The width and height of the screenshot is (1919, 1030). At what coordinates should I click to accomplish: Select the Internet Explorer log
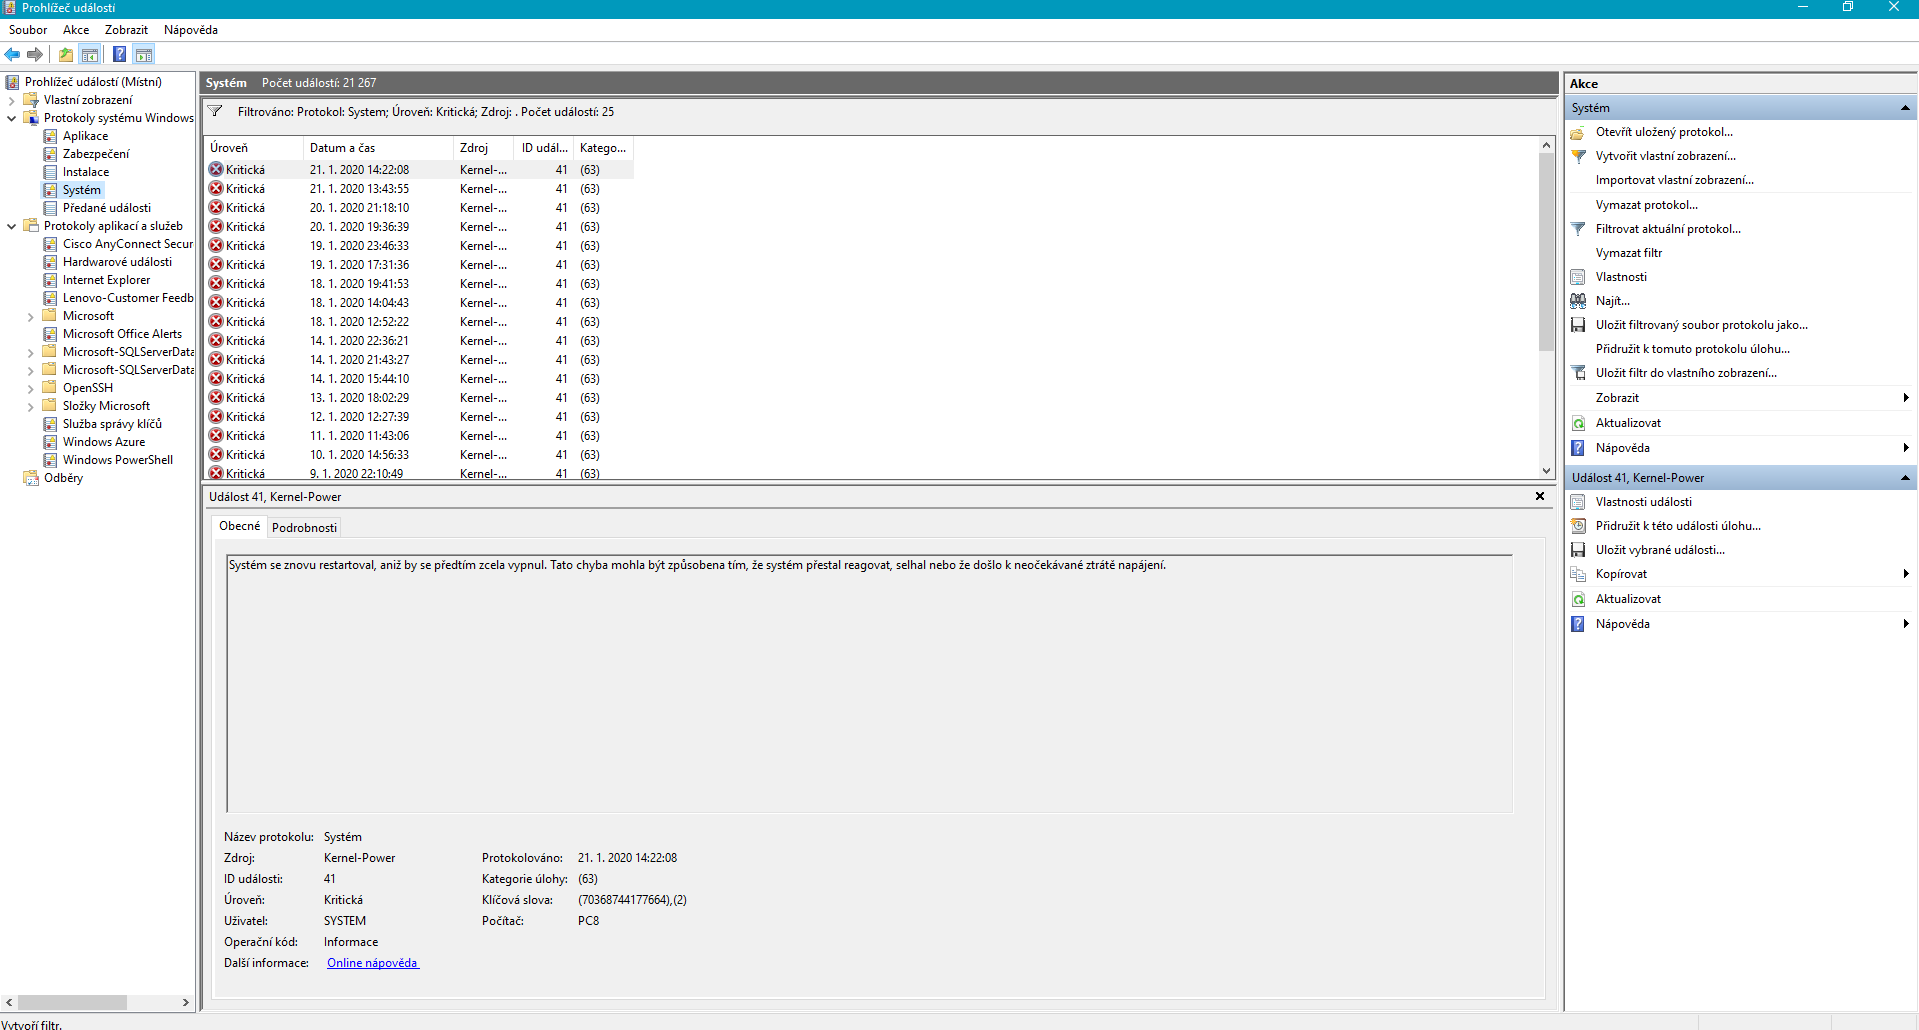tap(106, 280)
